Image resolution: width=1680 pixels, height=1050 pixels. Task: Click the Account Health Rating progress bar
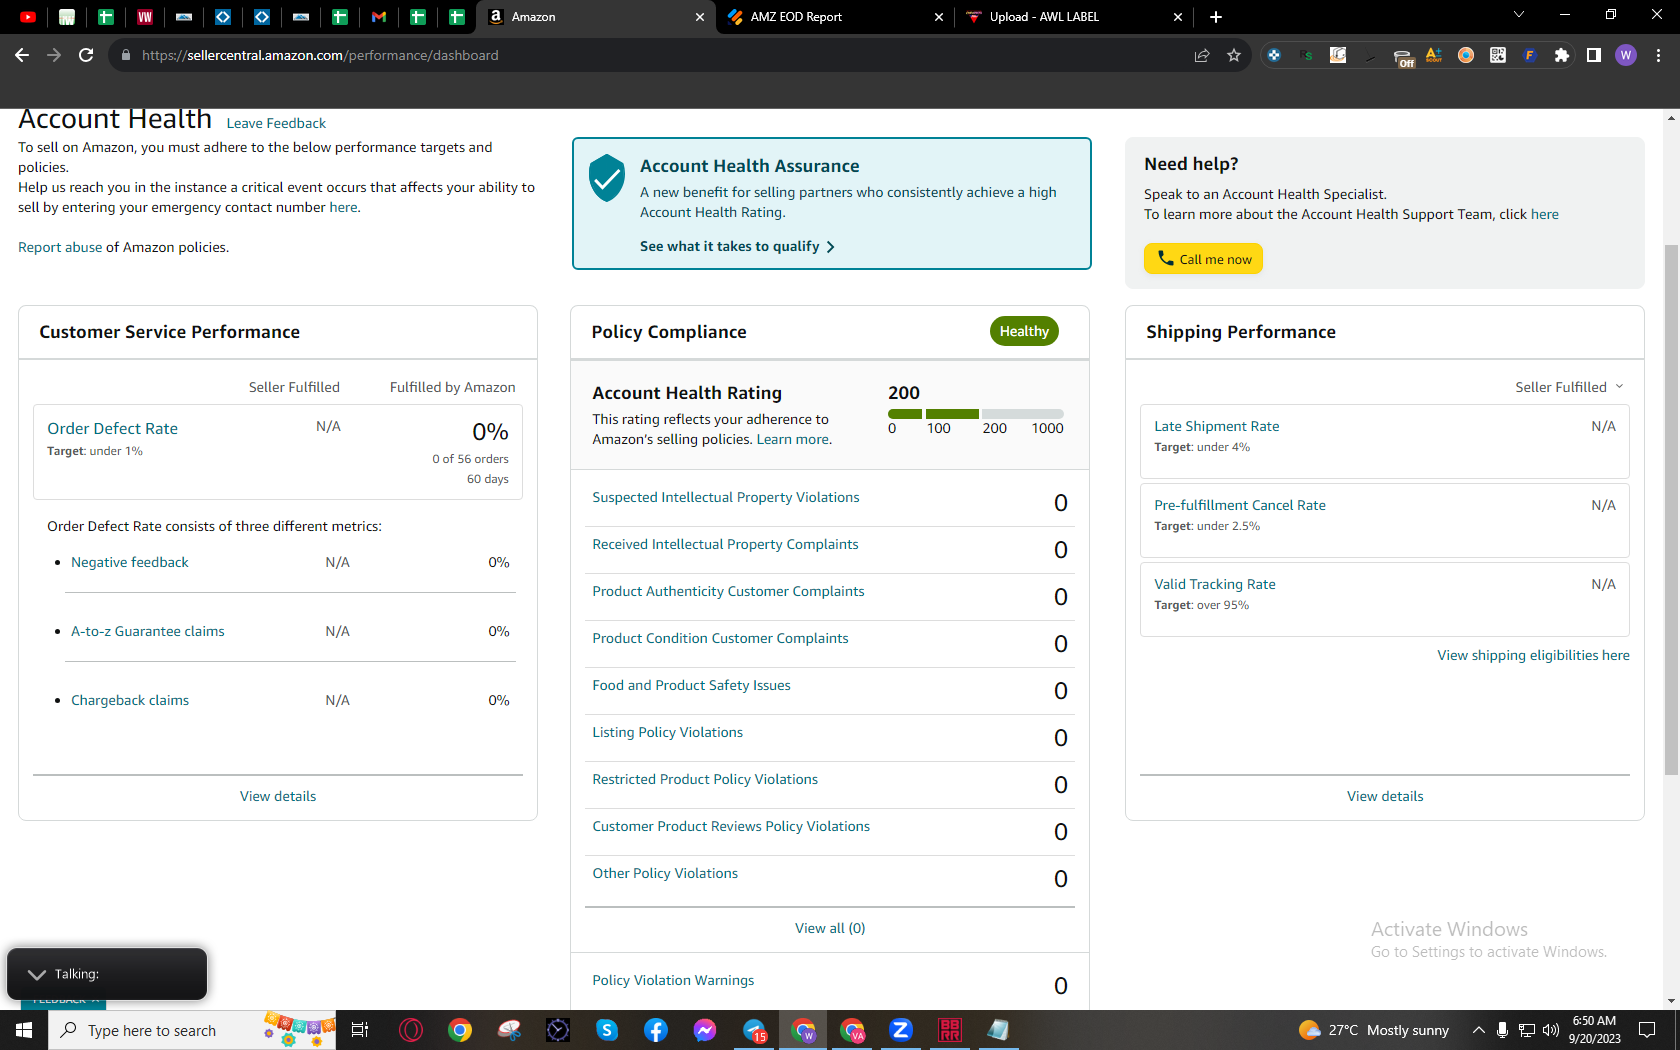(975, 414)
